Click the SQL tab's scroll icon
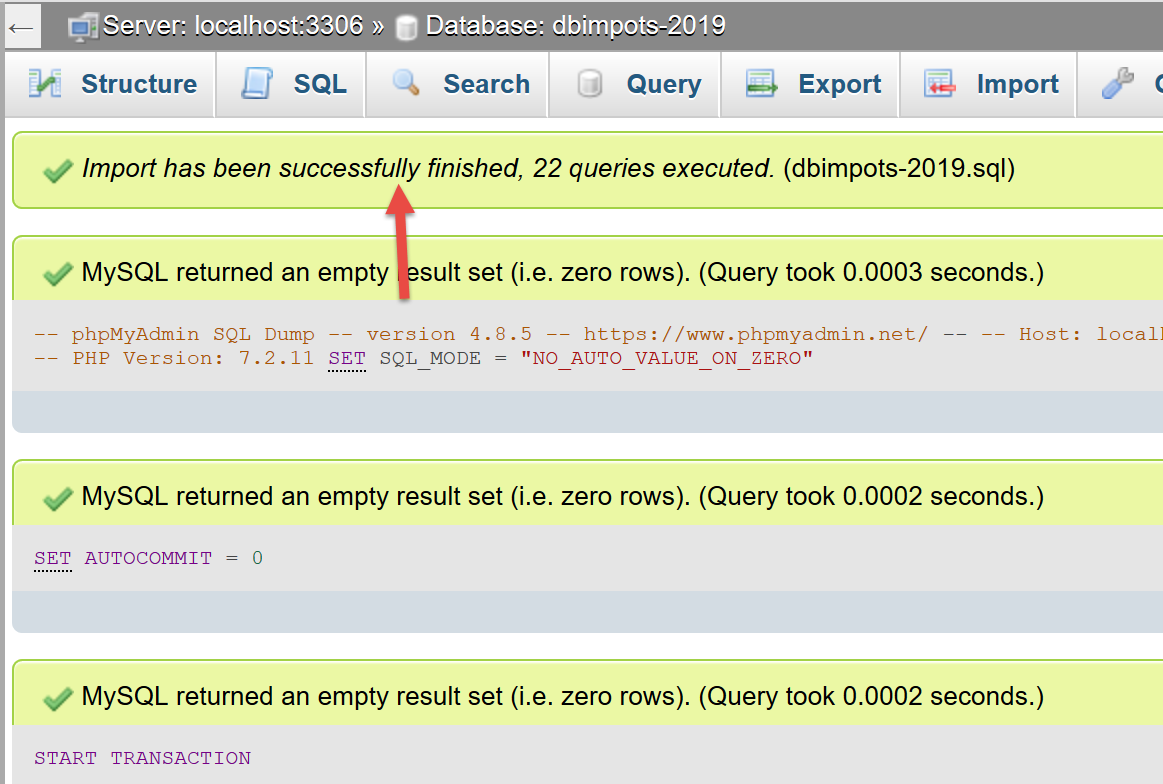This screenshot has height=784, width=1163. tap(257, 84)
